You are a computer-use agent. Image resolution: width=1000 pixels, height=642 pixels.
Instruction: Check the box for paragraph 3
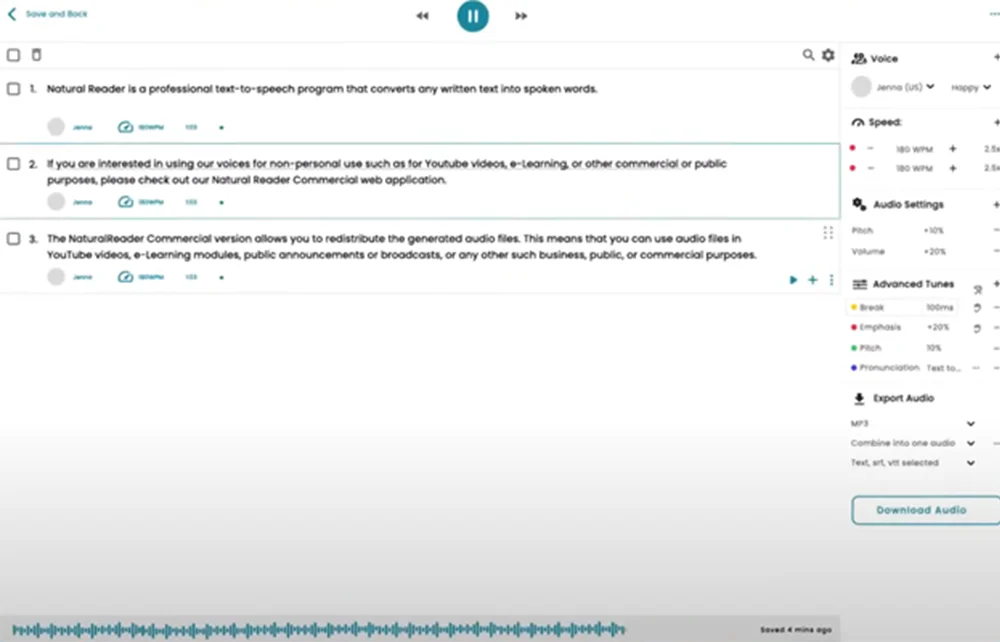(13, 238)
